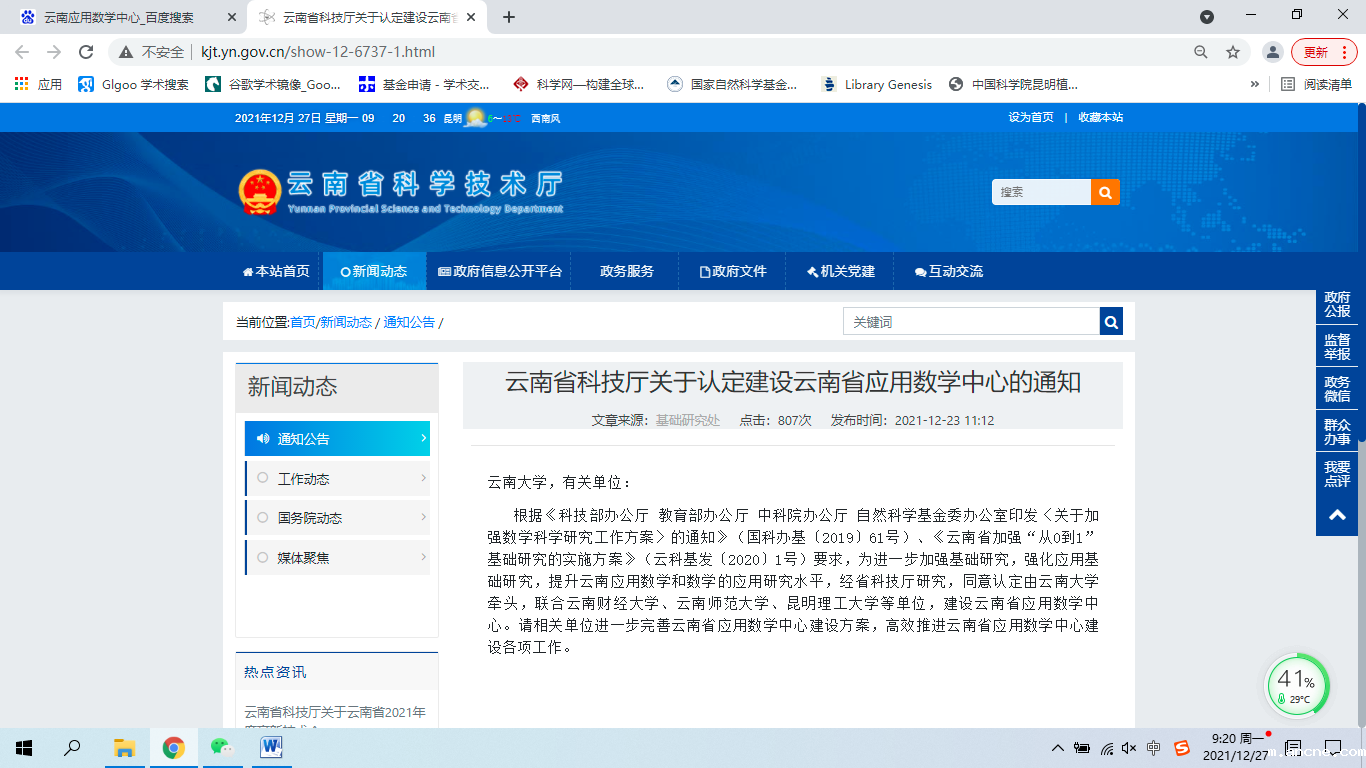Click the 设为首页 link

pos(1031,117)
